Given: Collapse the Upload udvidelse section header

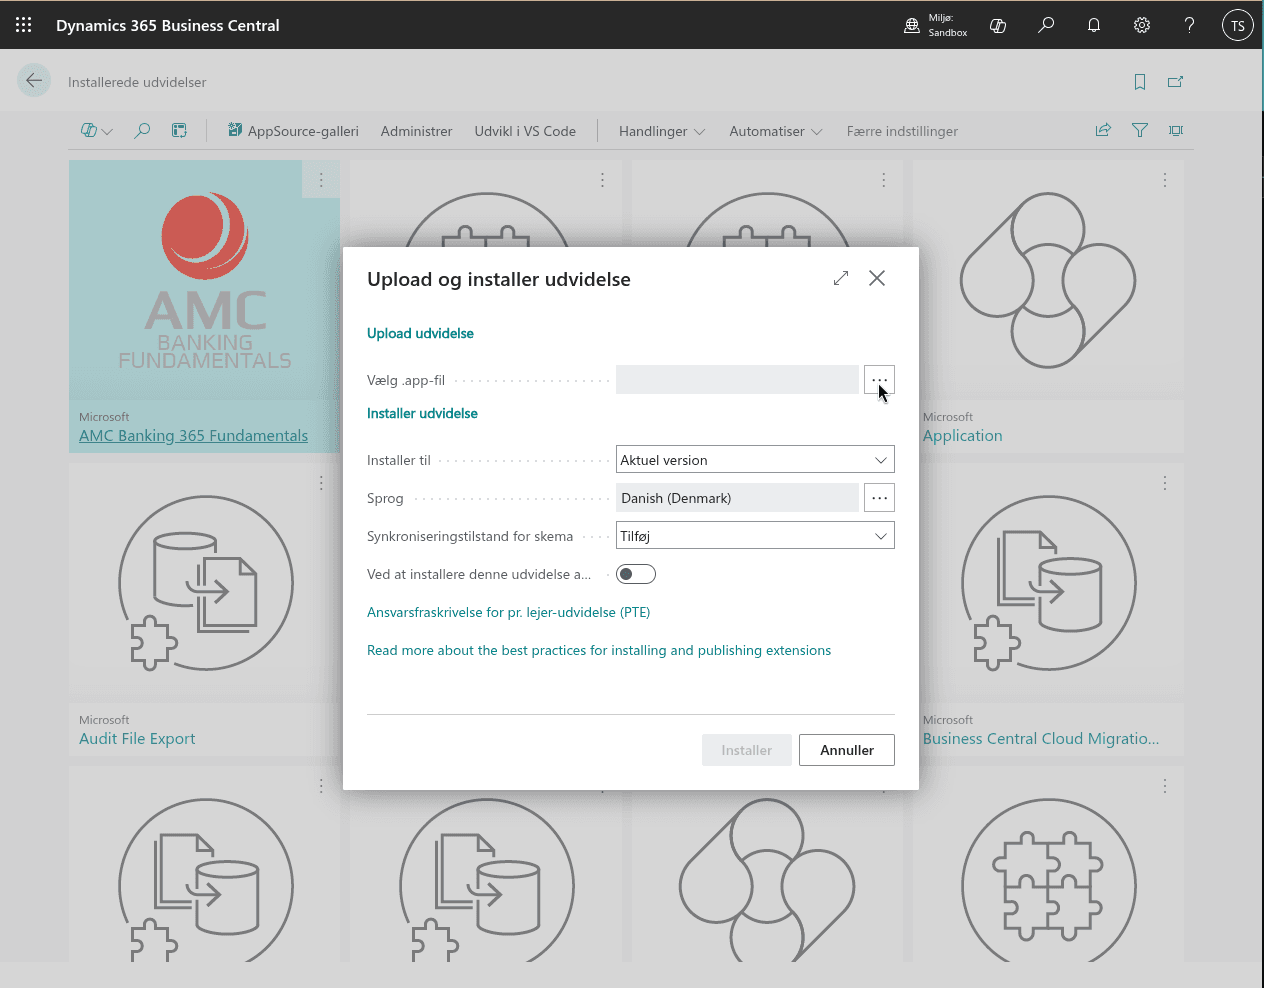Looking at the screenshot, I should point(420,333).
